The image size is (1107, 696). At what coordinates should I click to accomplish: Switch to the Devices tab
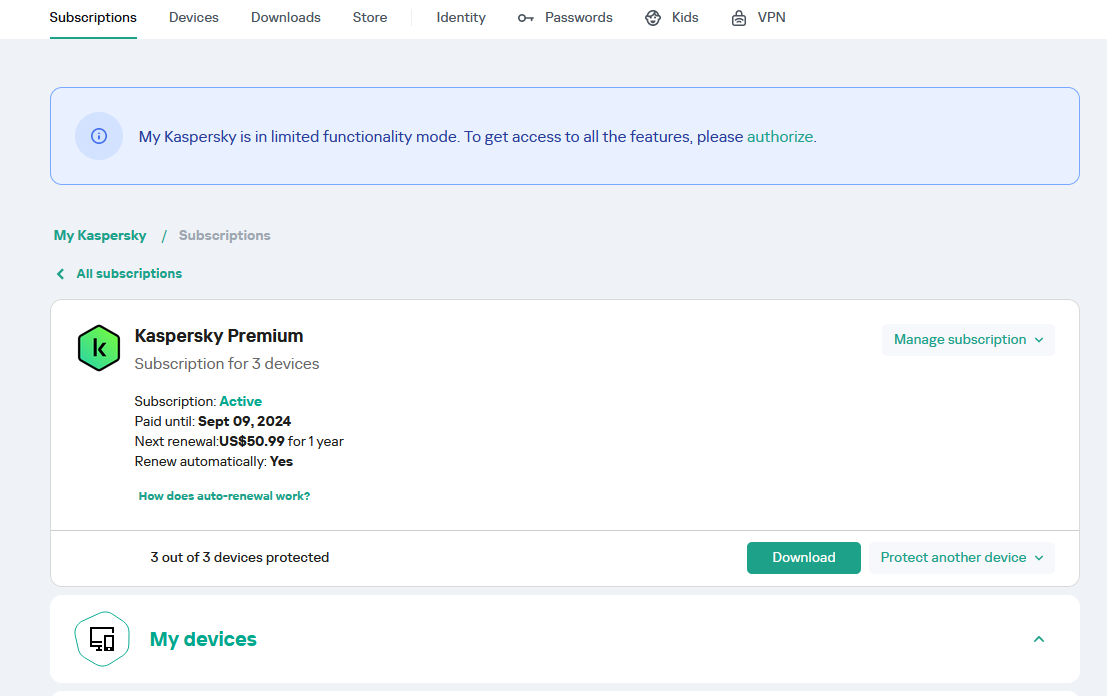point(194,18)
